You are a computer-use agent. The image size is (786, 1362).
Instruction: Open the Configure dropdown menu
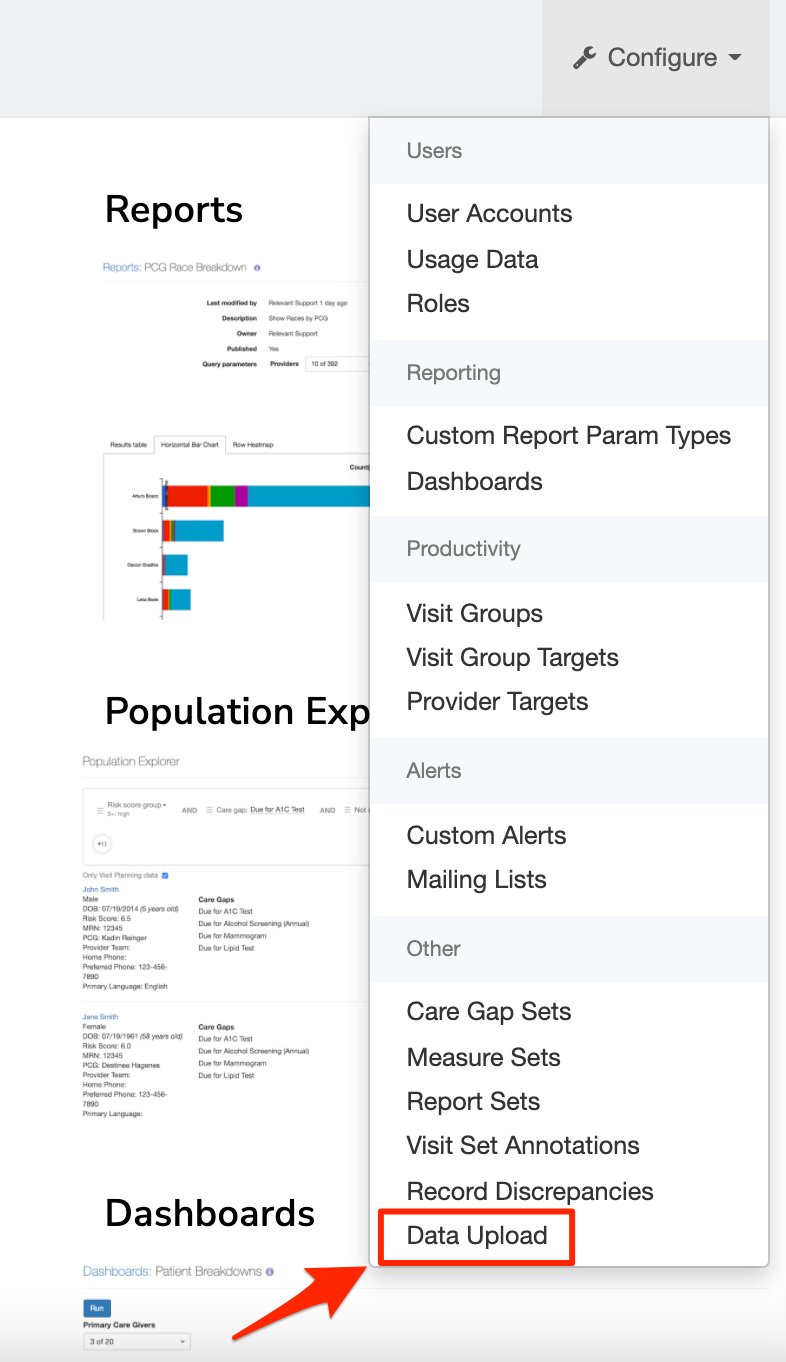[x=658, y=58]
